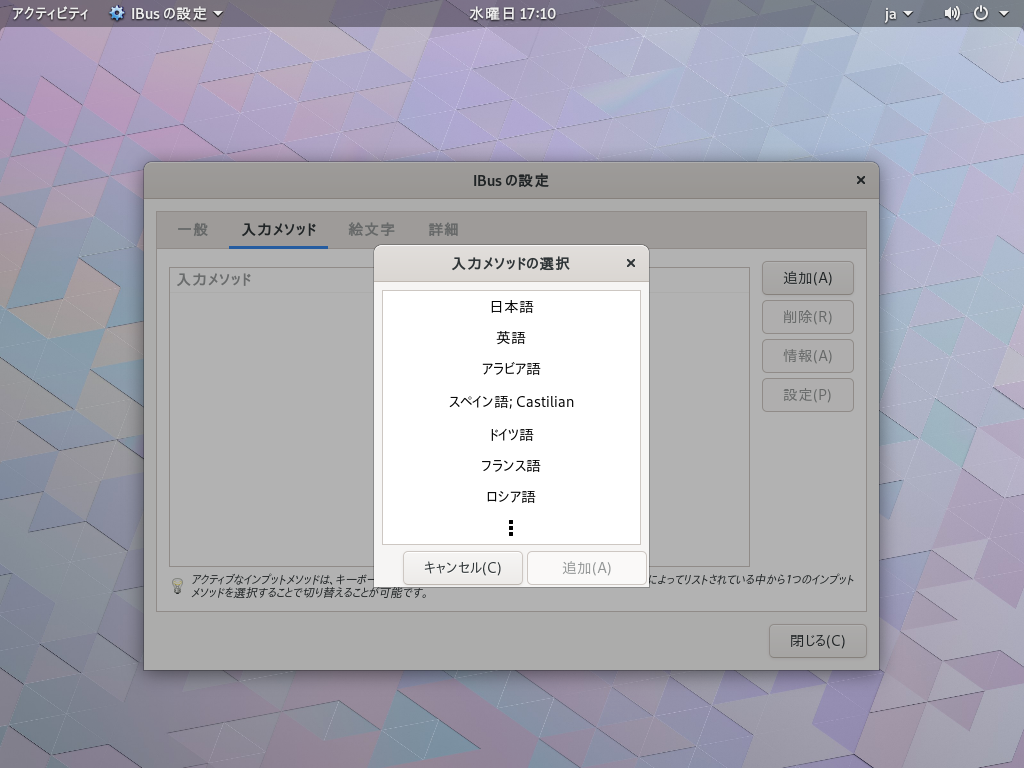Open the ja input source dropdown
The image size is (1024, 768).
[x=898, y=13]
